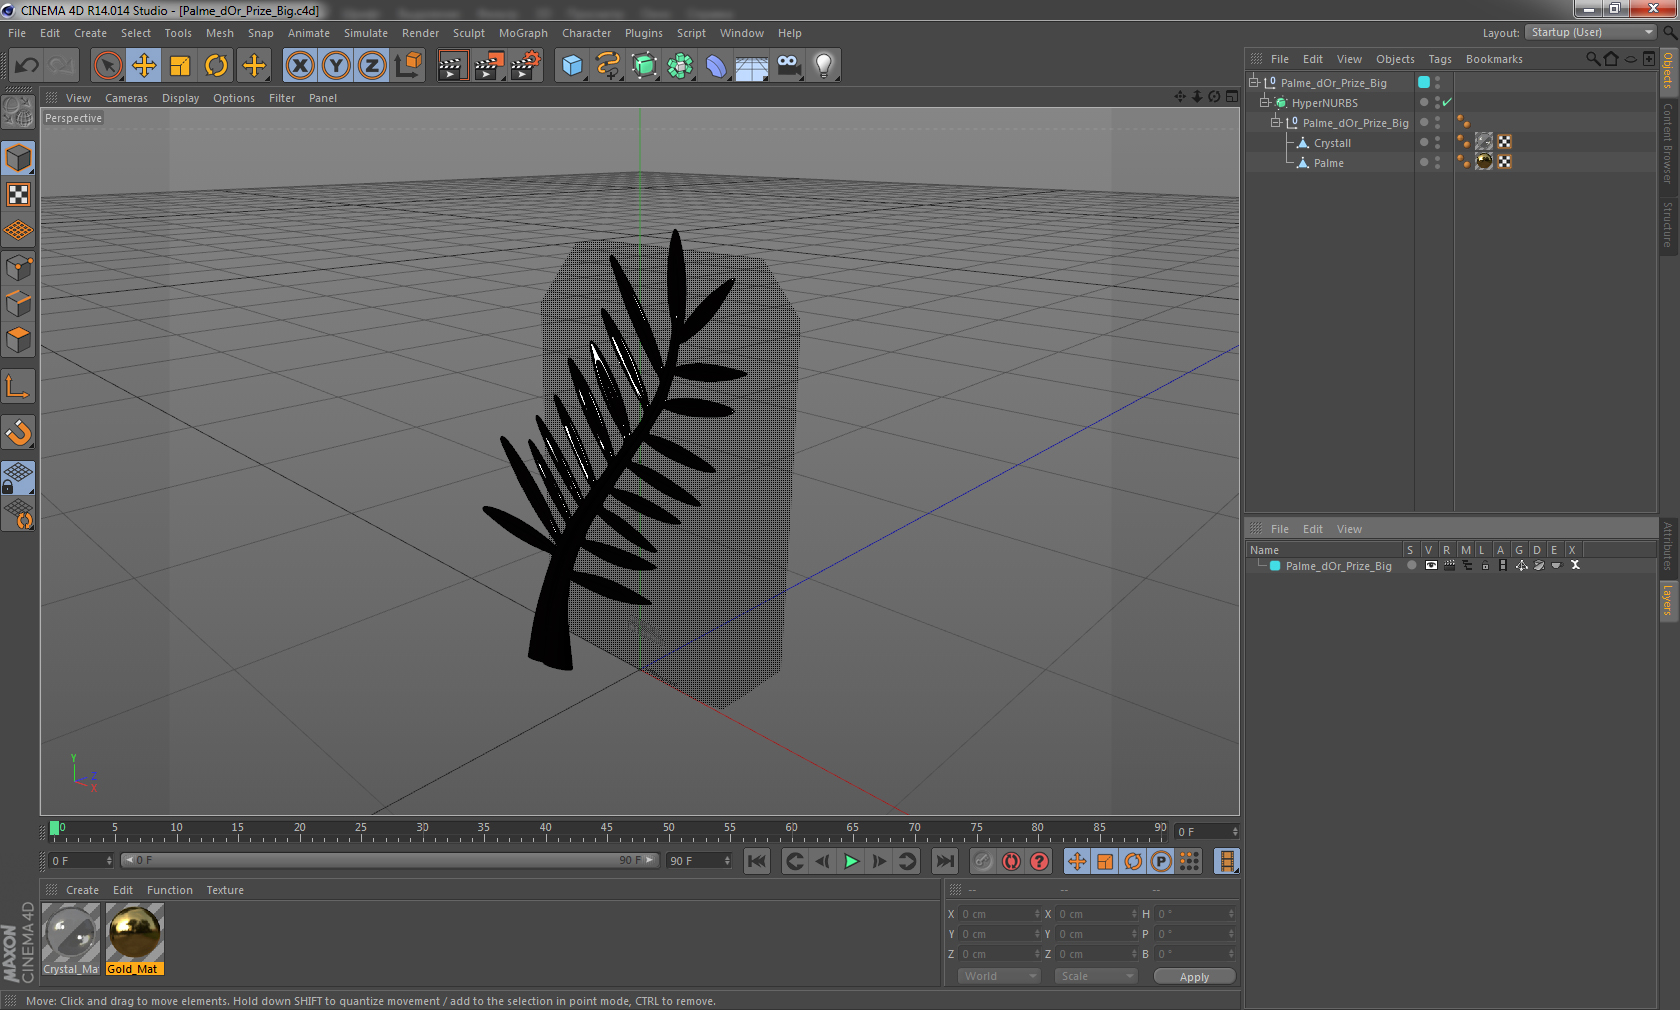Viewport: 1680px width, 1010px height.
Task: Toggle the Crystall visibility dots
Action: point(1438,142)
